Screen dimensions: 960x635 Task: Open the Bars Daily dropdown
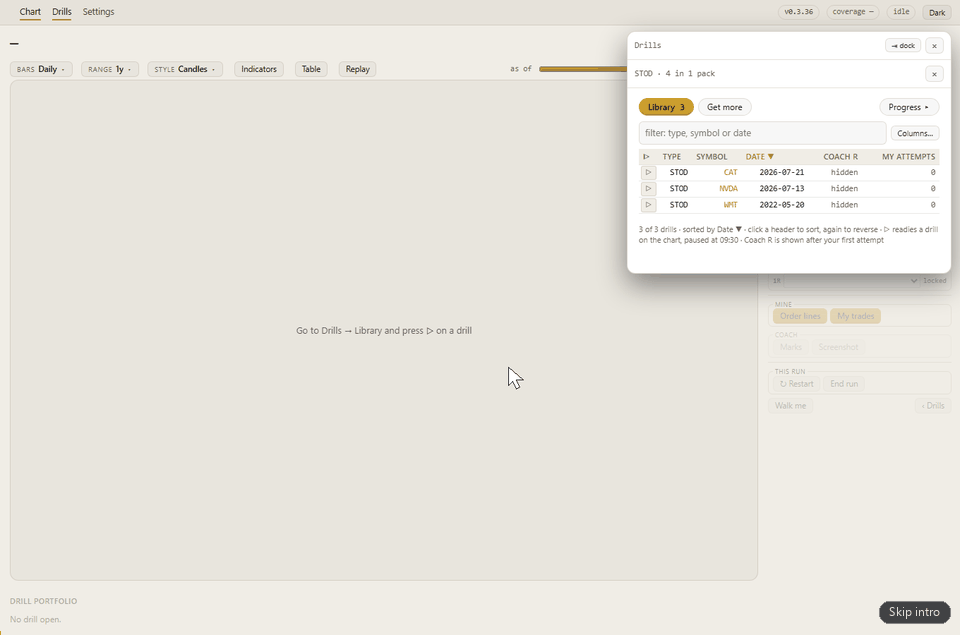pos(41,69)
